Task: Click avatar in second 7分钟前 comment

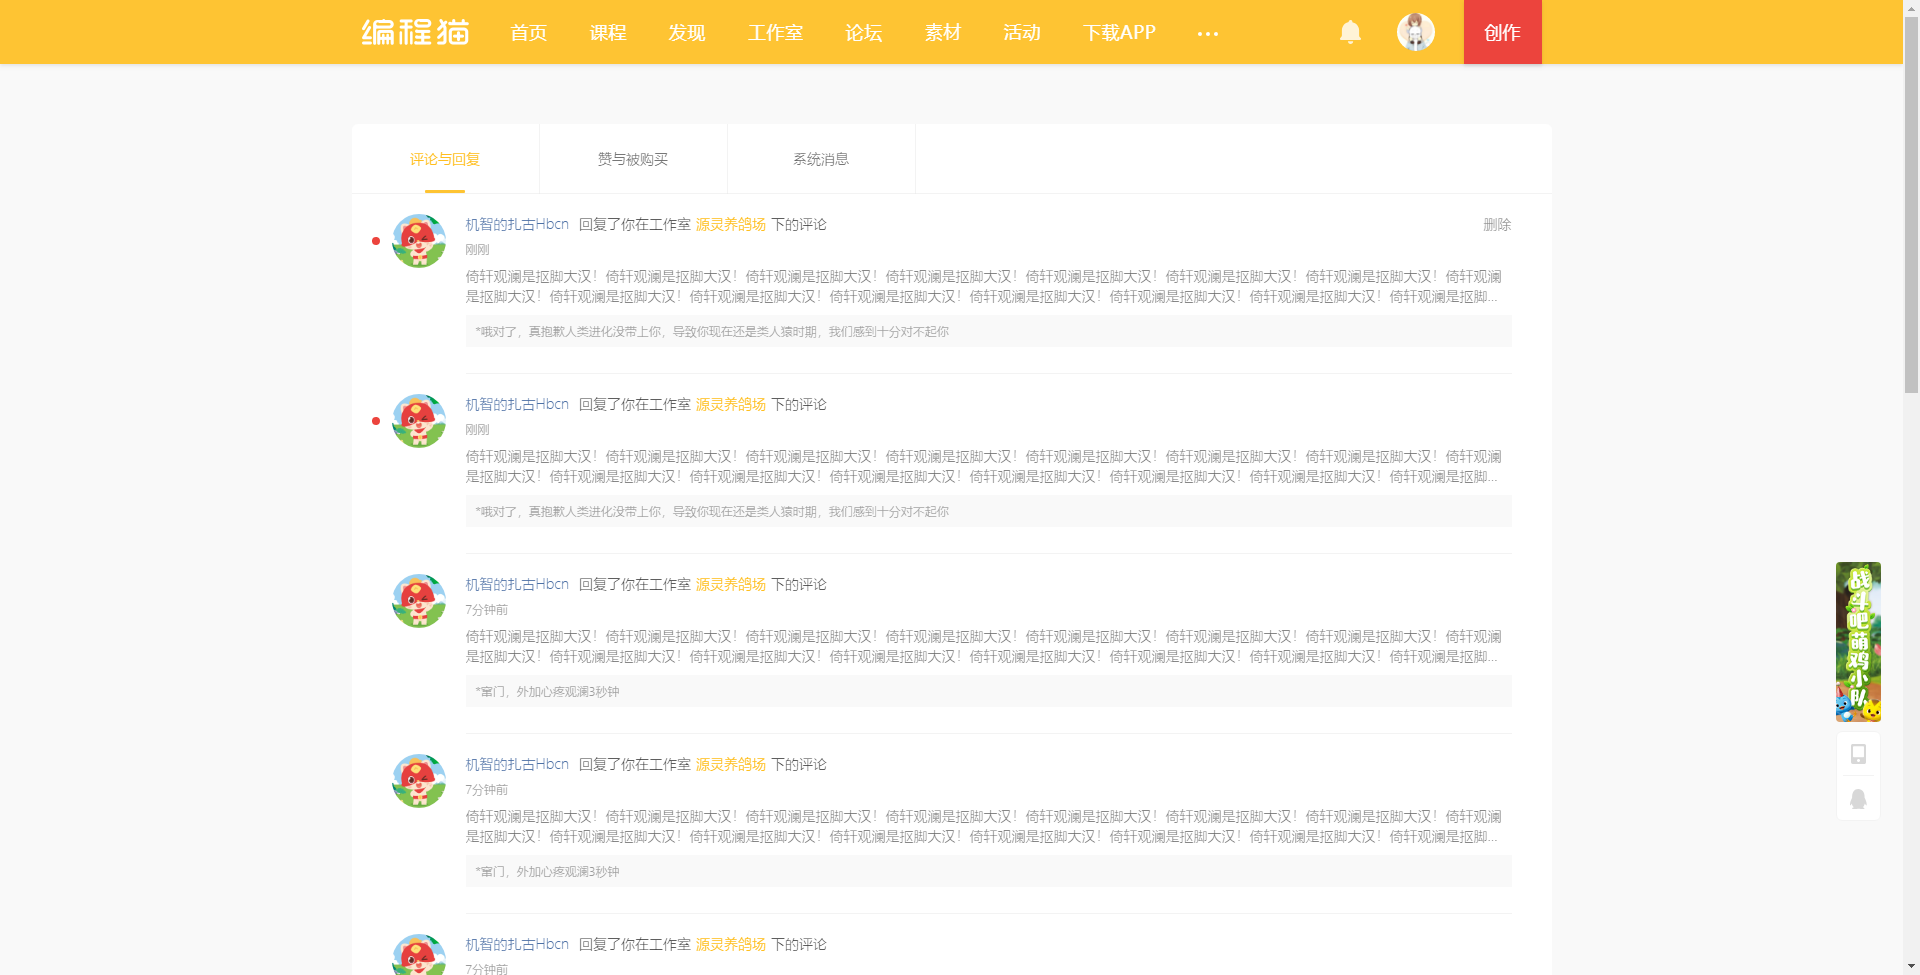Action: [419, 781]
